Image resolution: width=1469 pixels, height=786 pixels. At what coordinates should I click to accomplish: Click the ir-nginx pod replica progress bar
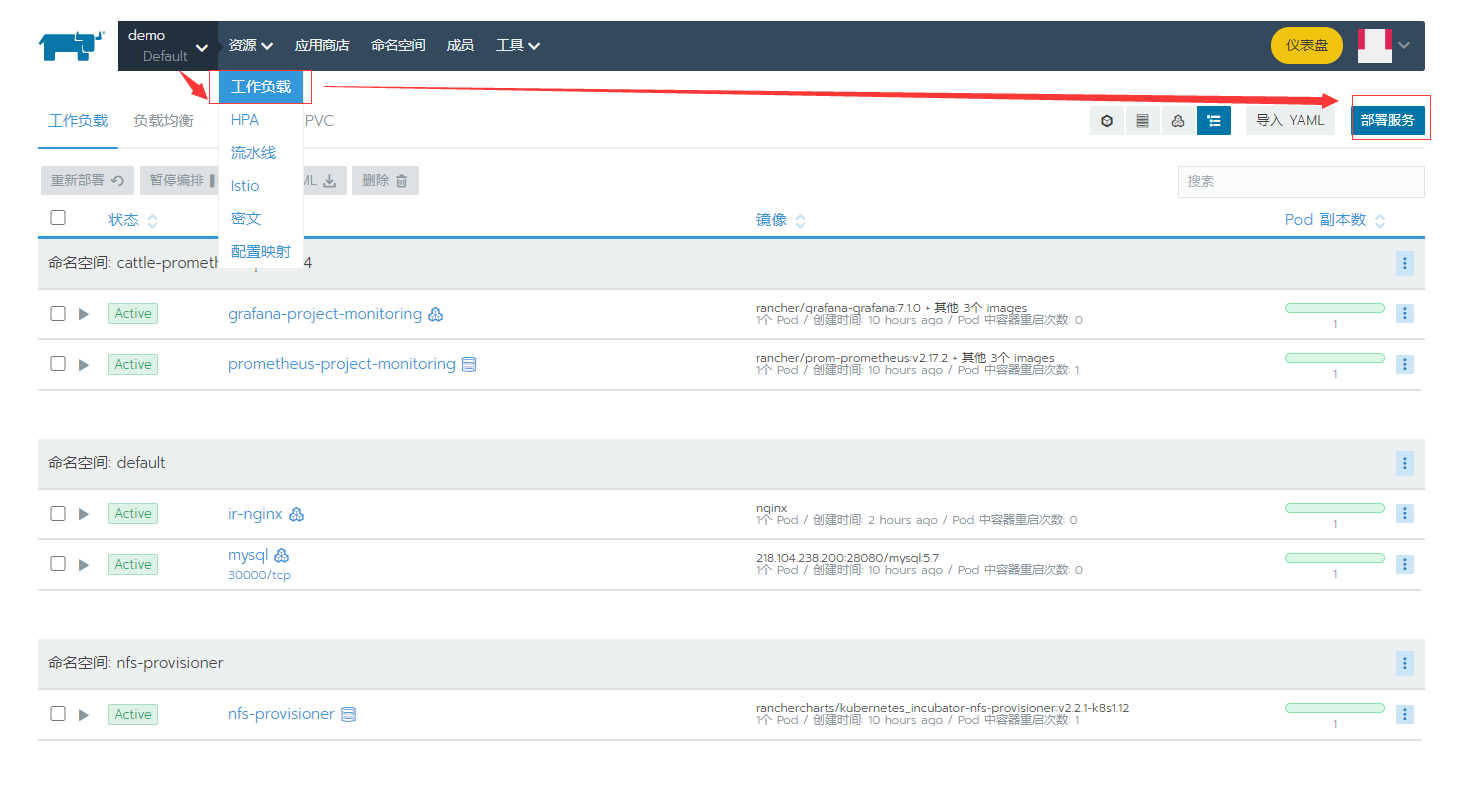tap(1335, 508)
